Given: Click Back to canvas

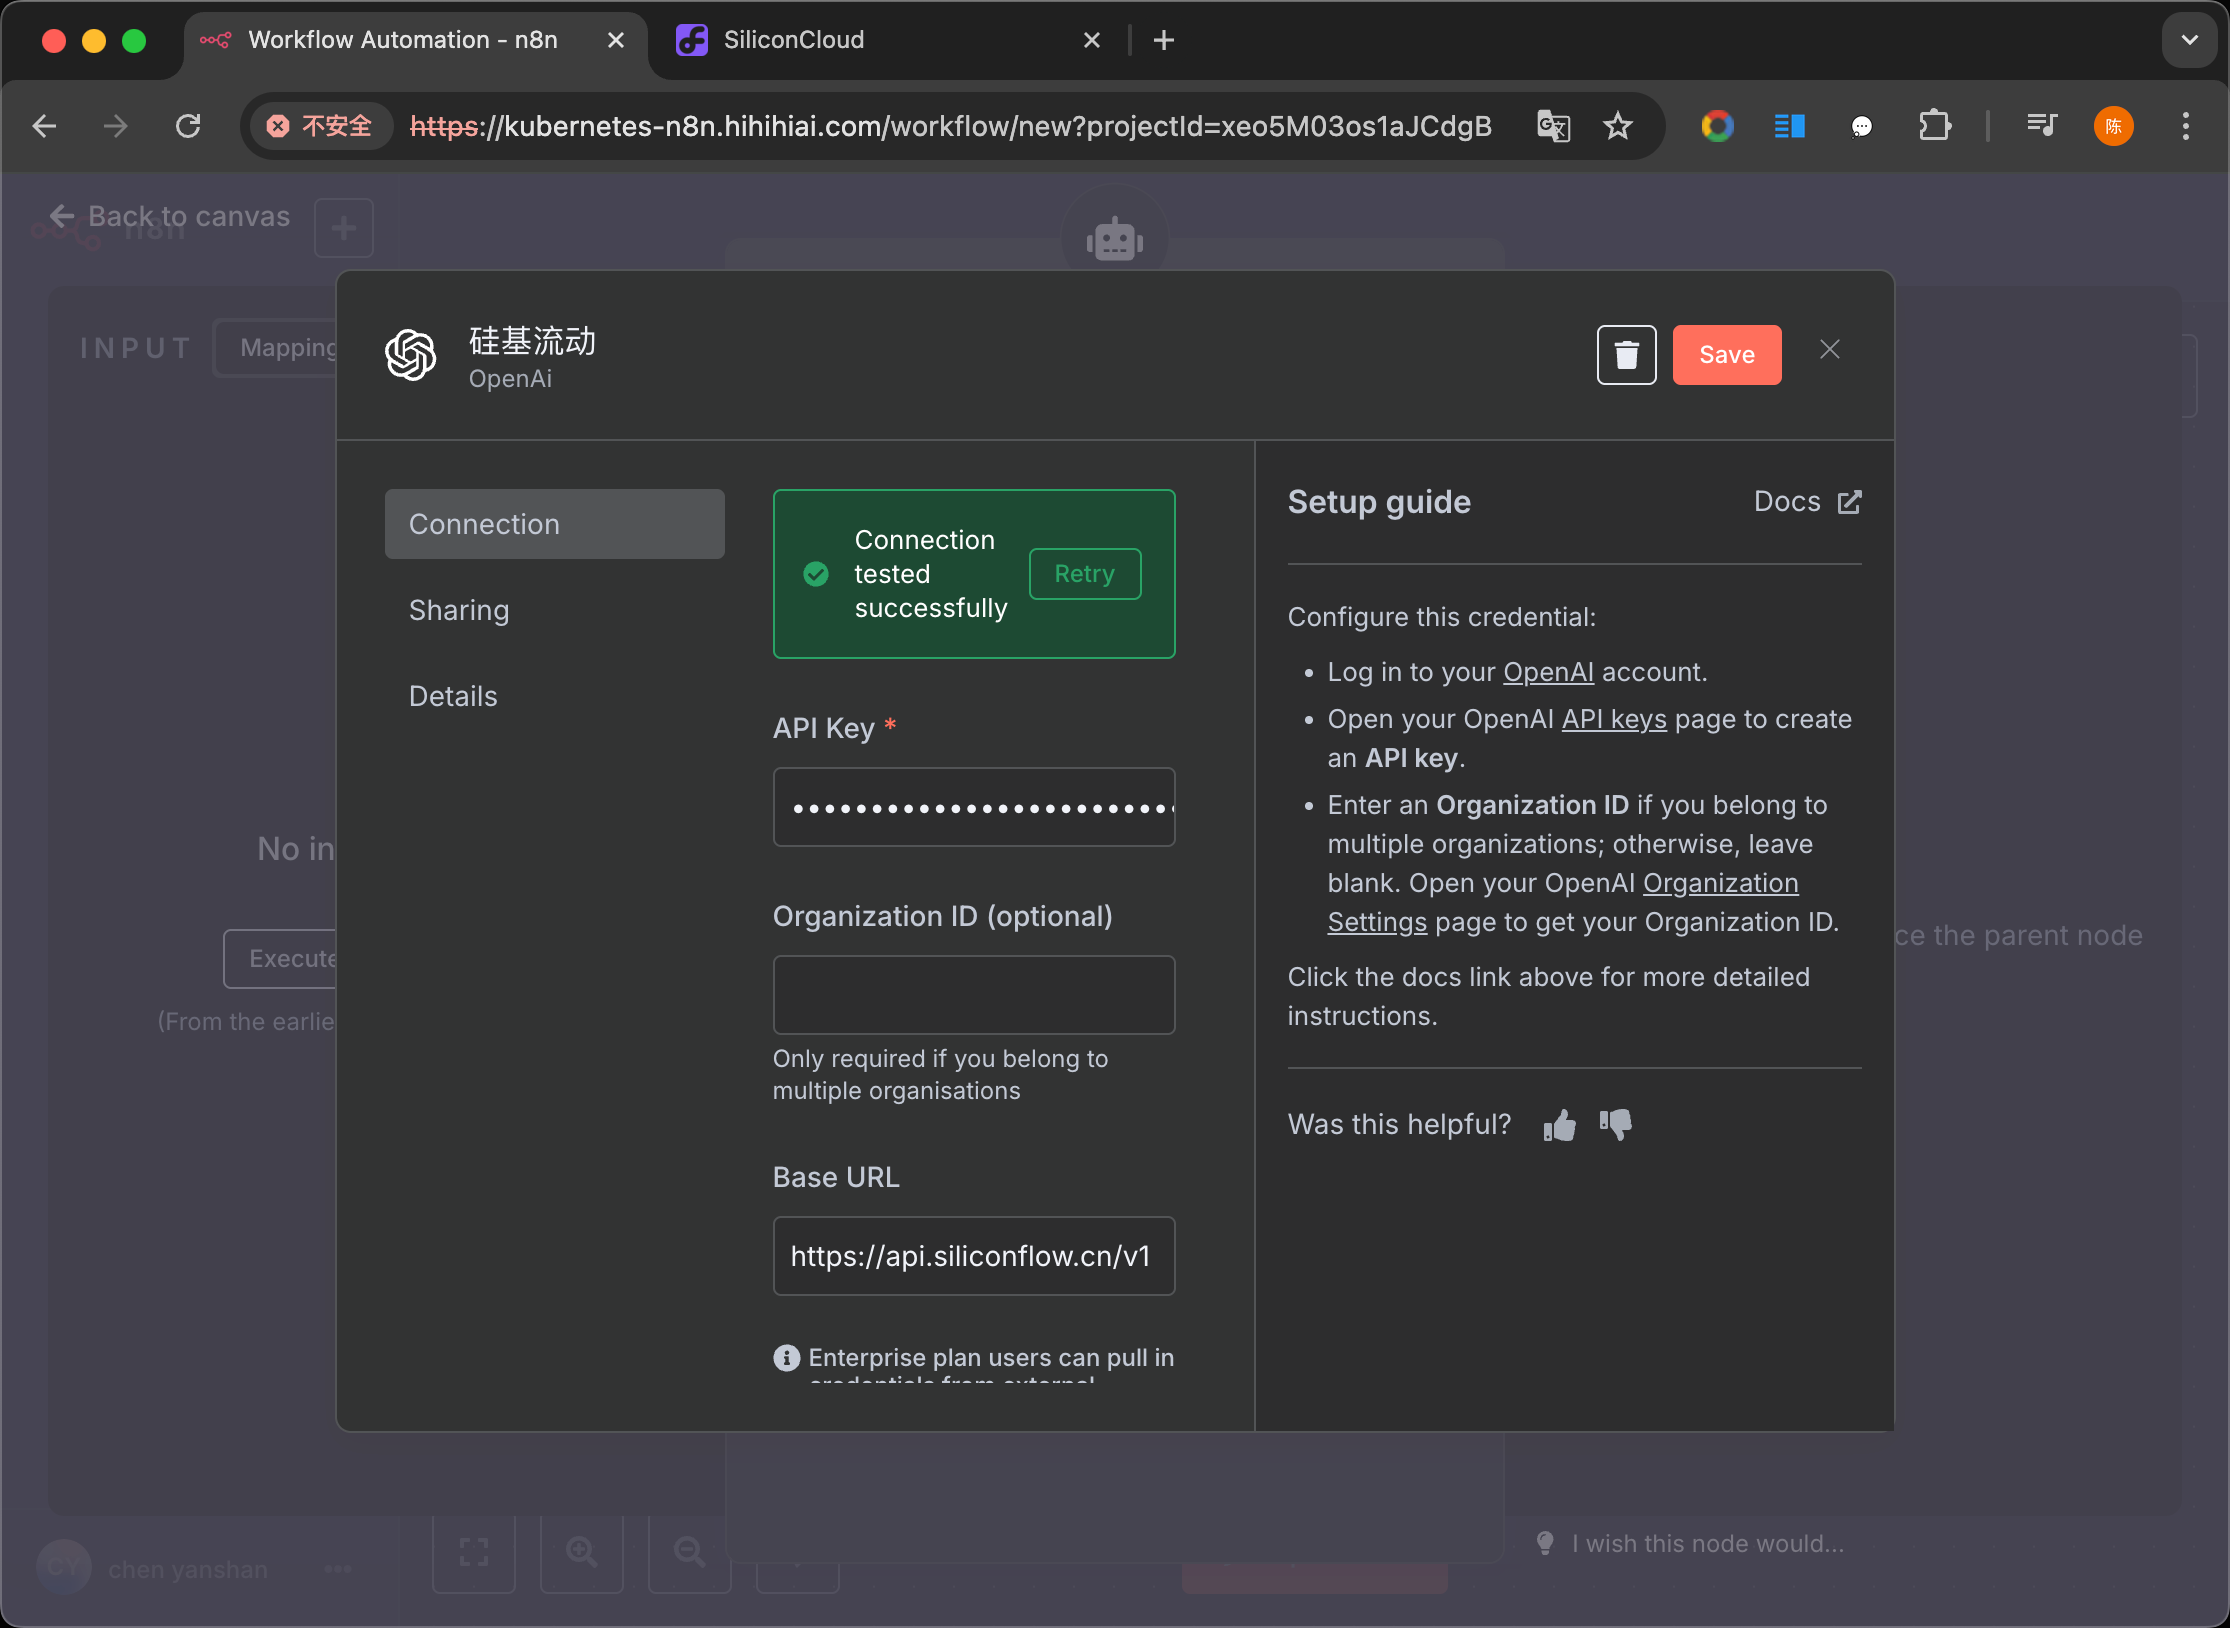Looking at the screenshot, I should (x=170, y=216).
